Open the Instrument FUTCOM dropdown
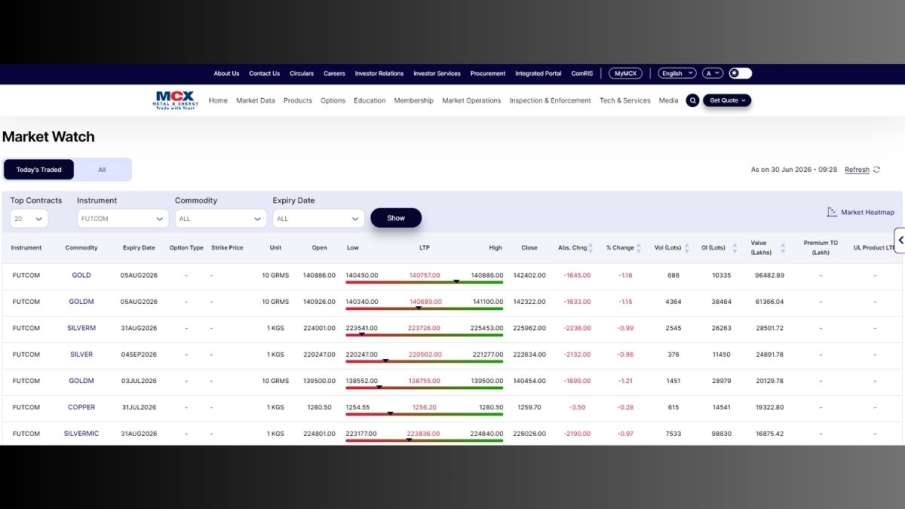Screen dimensions: 905x509 pos(122,219)
